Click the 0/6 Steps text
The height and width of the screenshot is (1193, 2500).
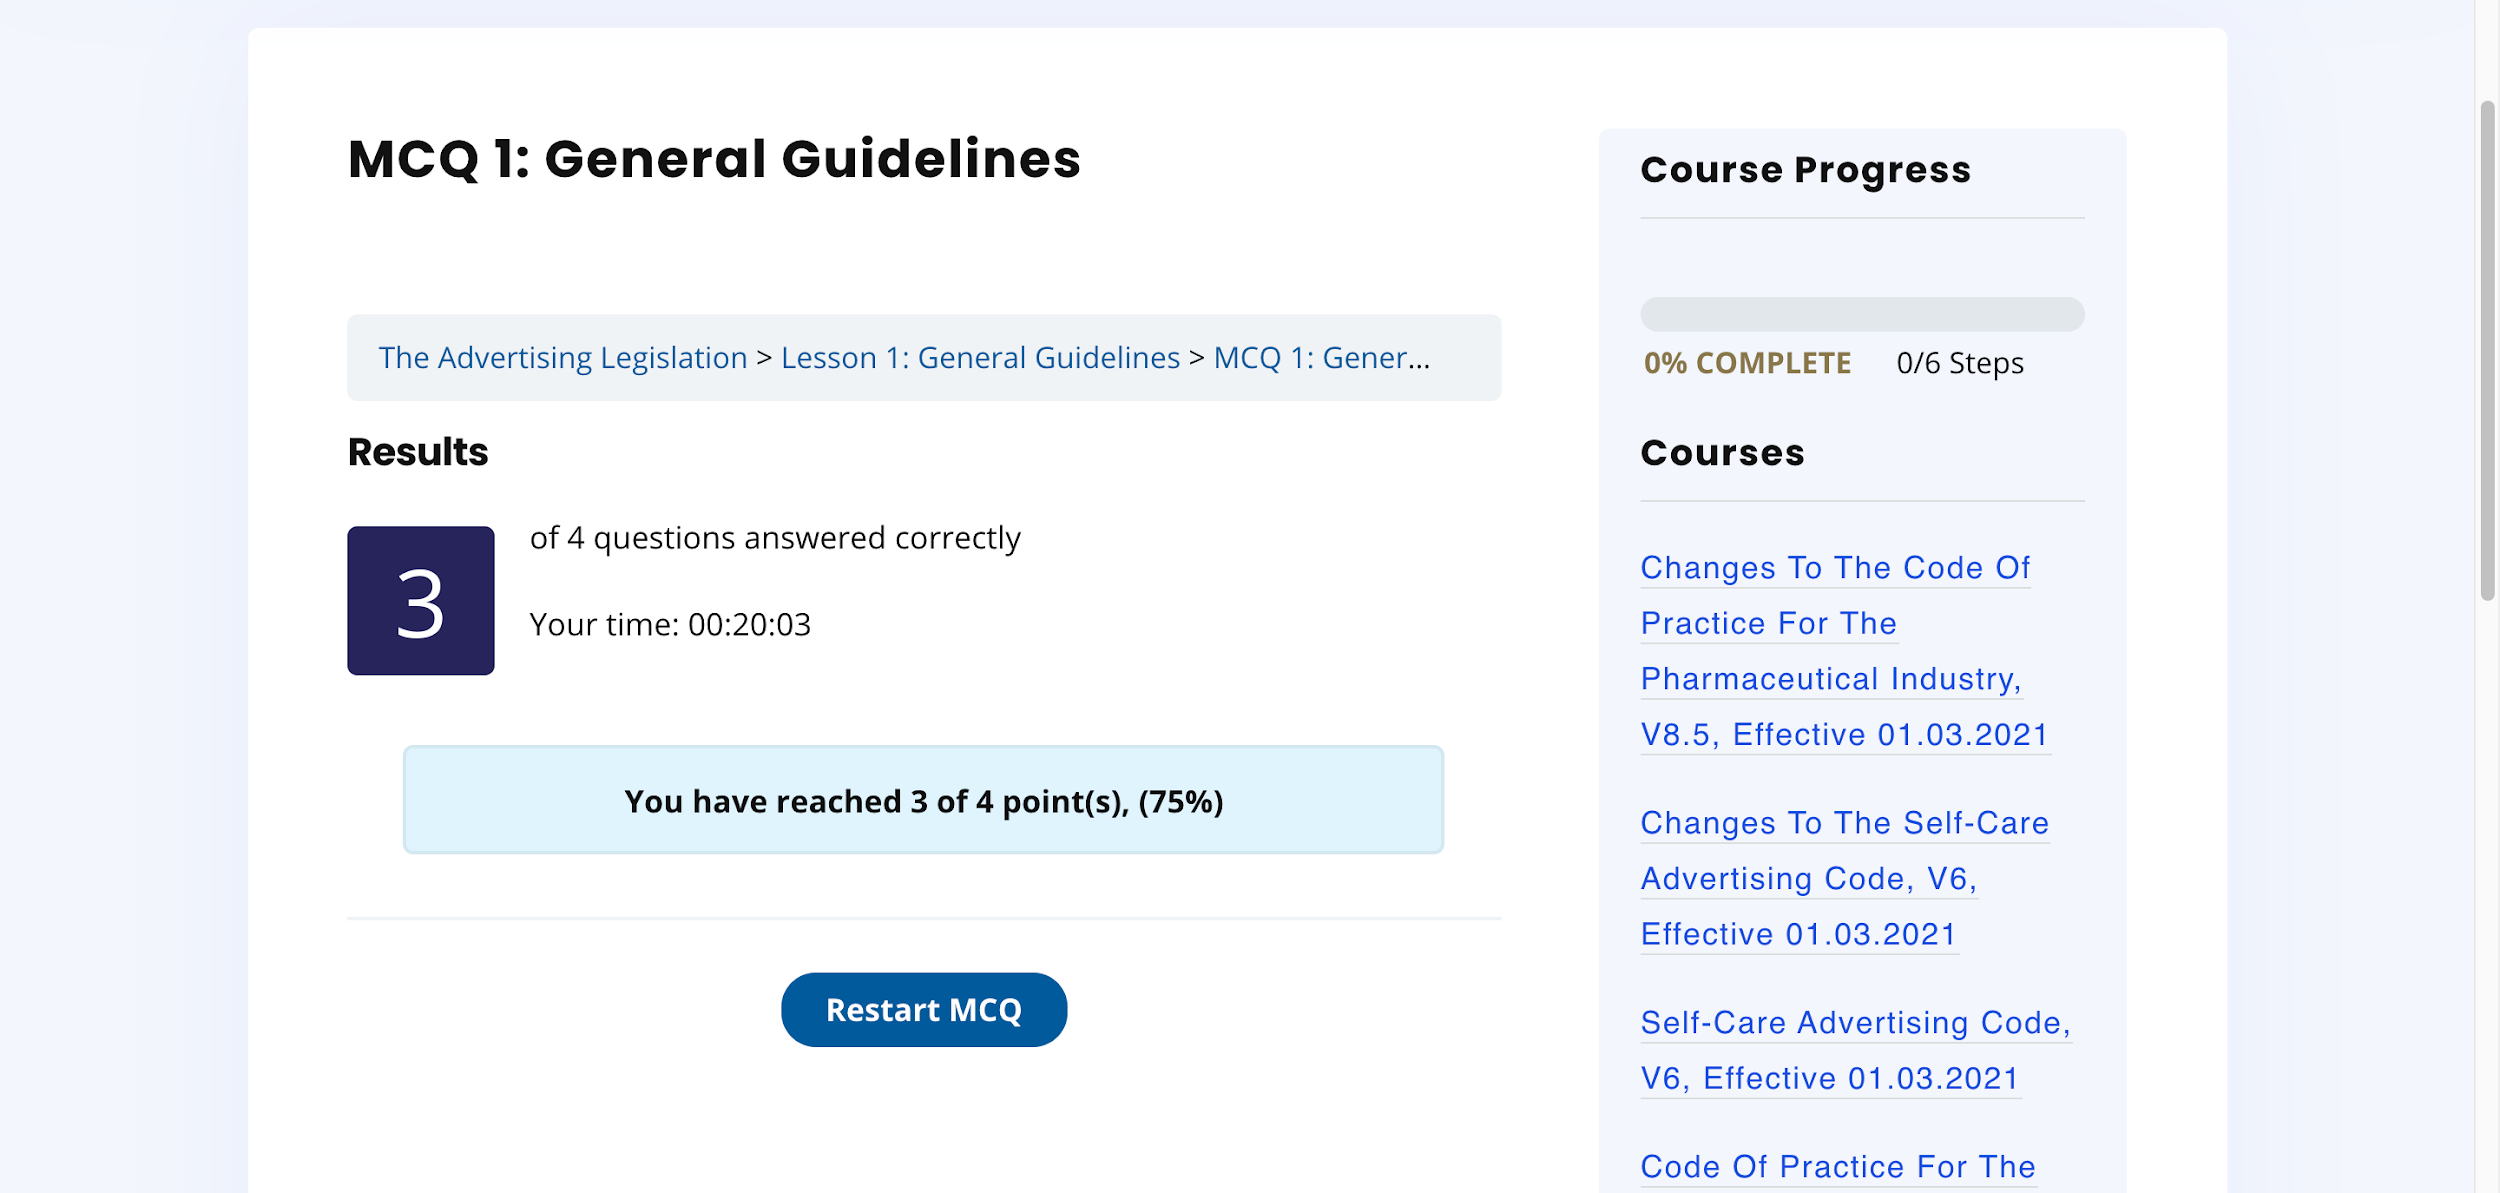[x=1959, y=363]
